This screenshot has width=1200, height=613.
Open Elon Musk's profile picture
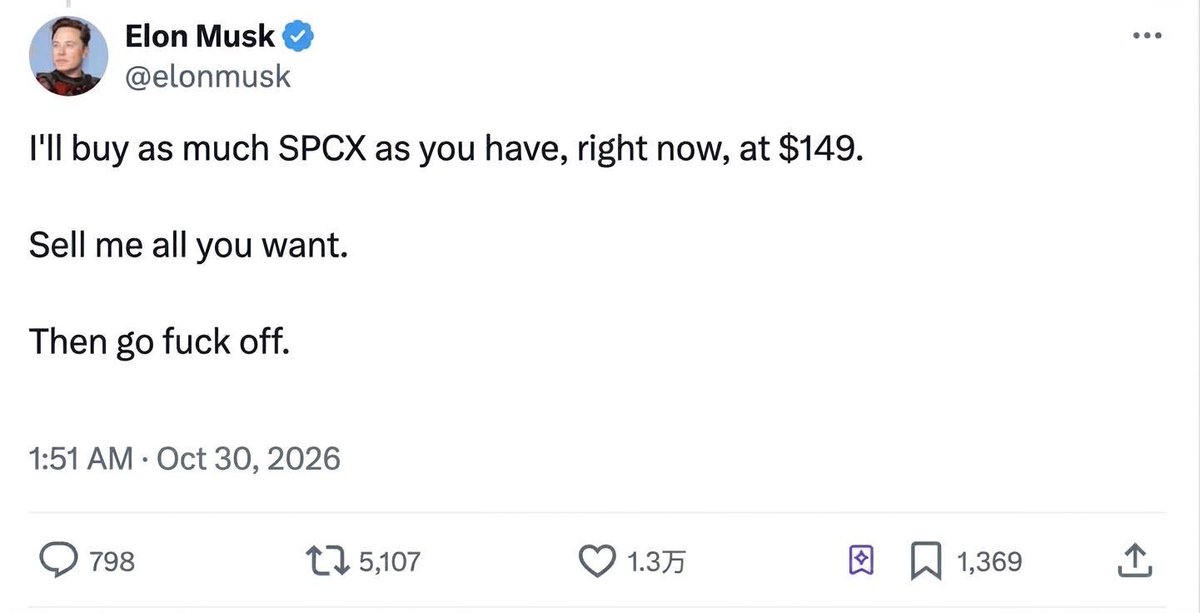click(x=67, y=56)
